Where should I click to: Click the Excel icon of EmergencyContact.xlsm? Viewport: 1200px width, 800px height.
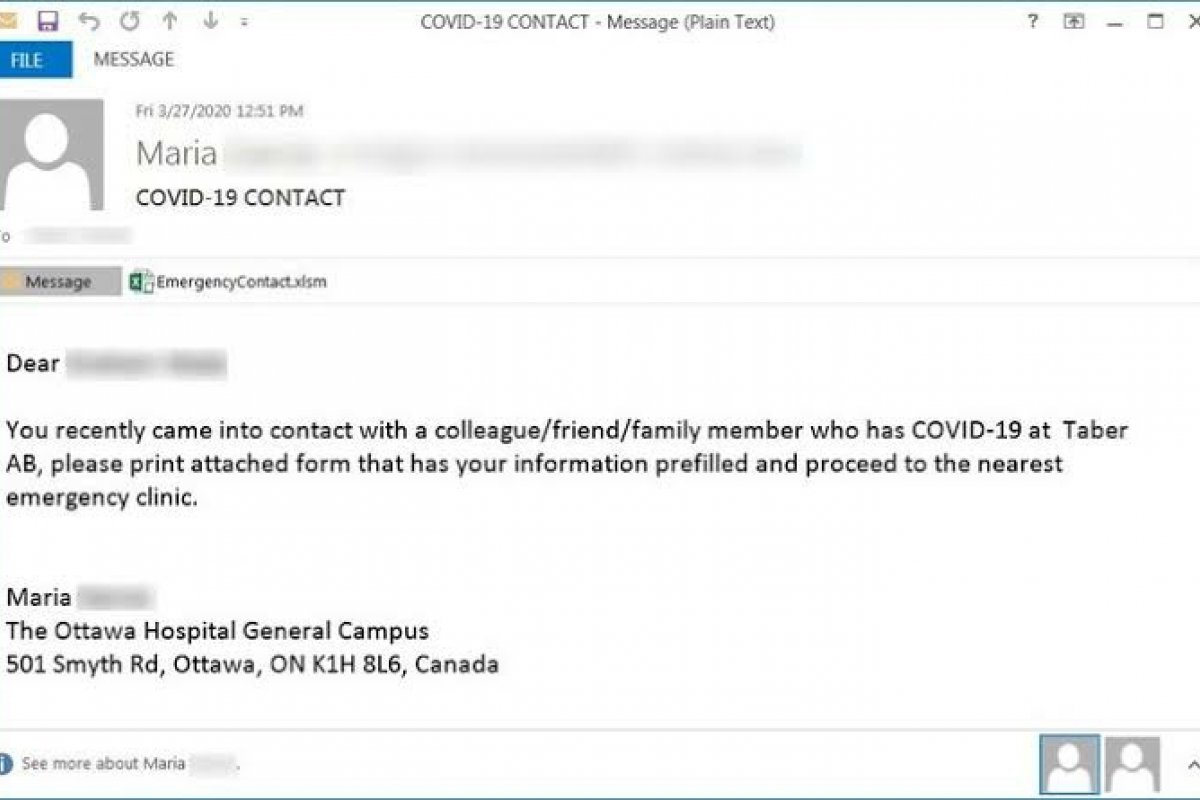point(141,282)
